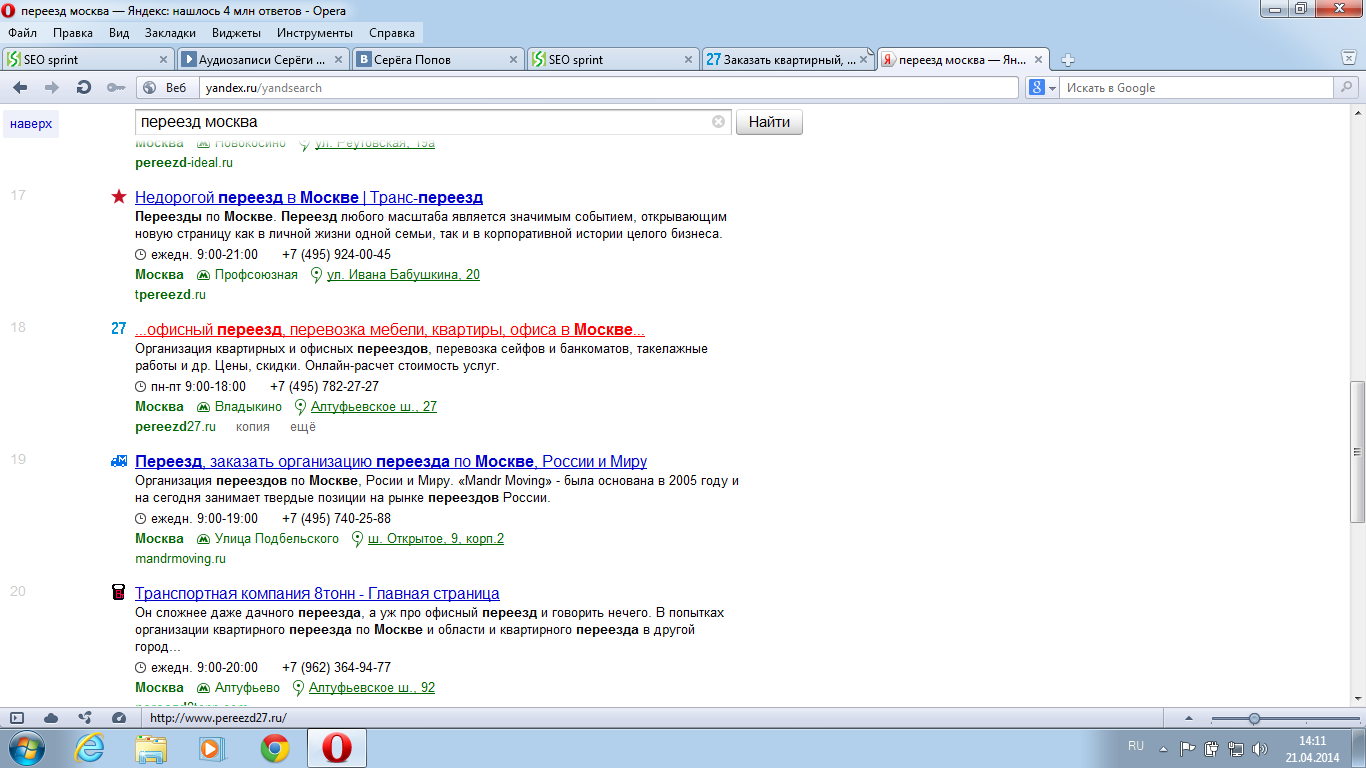Open the Виджеты menu

237,33
